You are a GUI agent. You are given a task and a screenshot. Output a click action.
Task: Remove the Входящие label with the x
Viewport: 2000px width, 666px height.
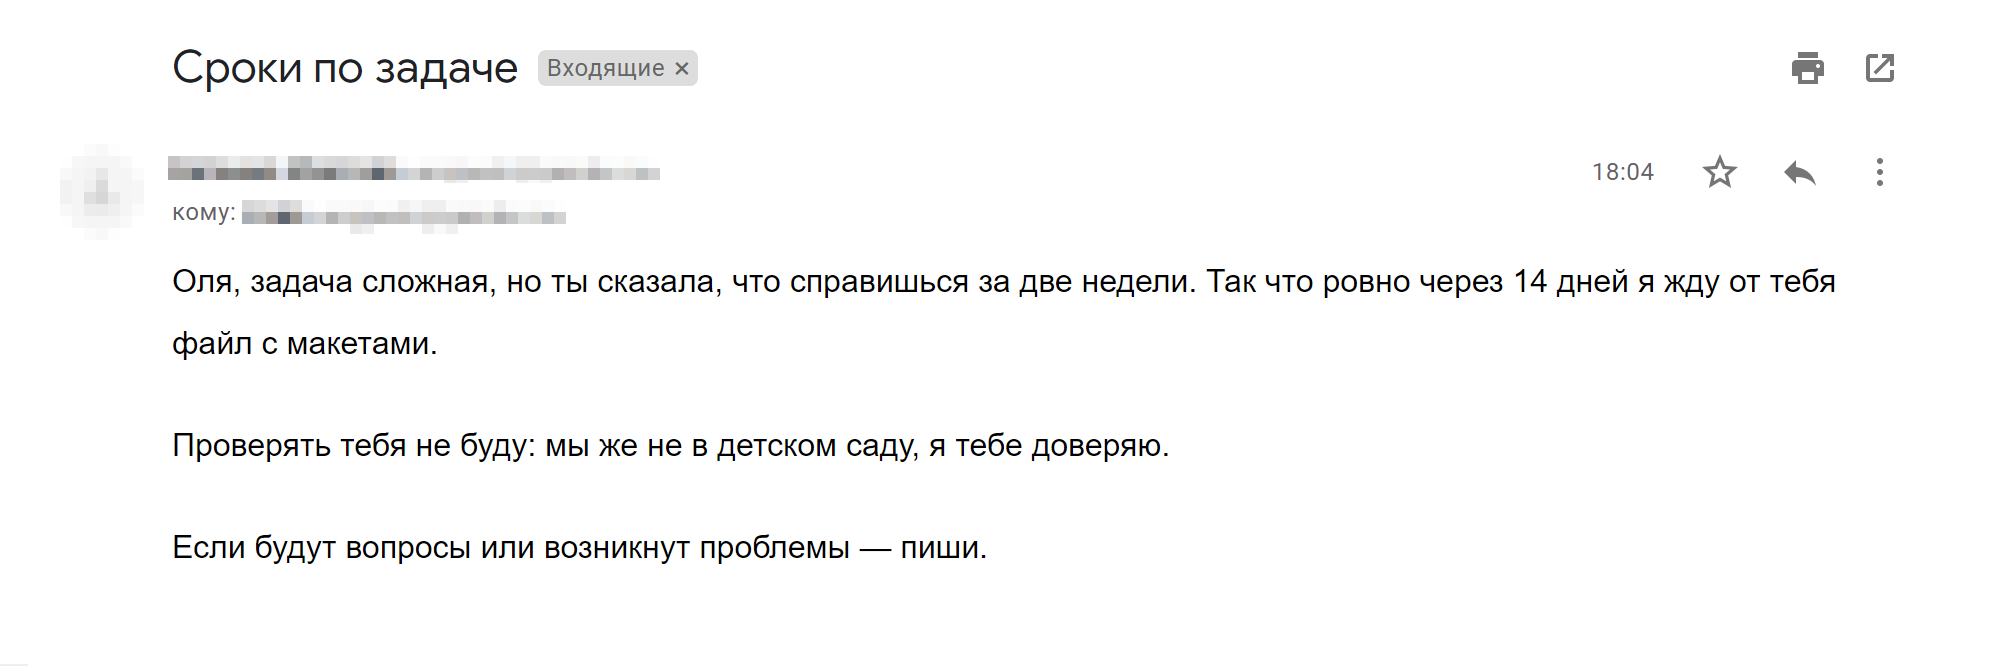click(682, 68)
